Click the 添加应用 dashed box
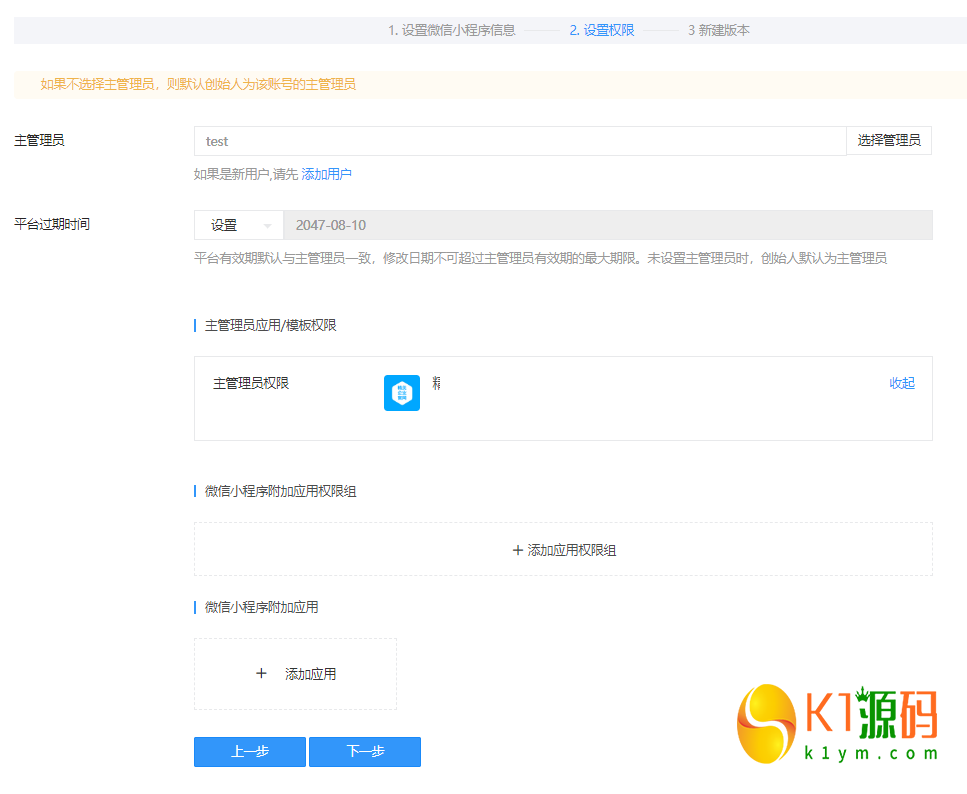Image resolution: width=967 pixels, height=794 pixels. pos(295,674)
